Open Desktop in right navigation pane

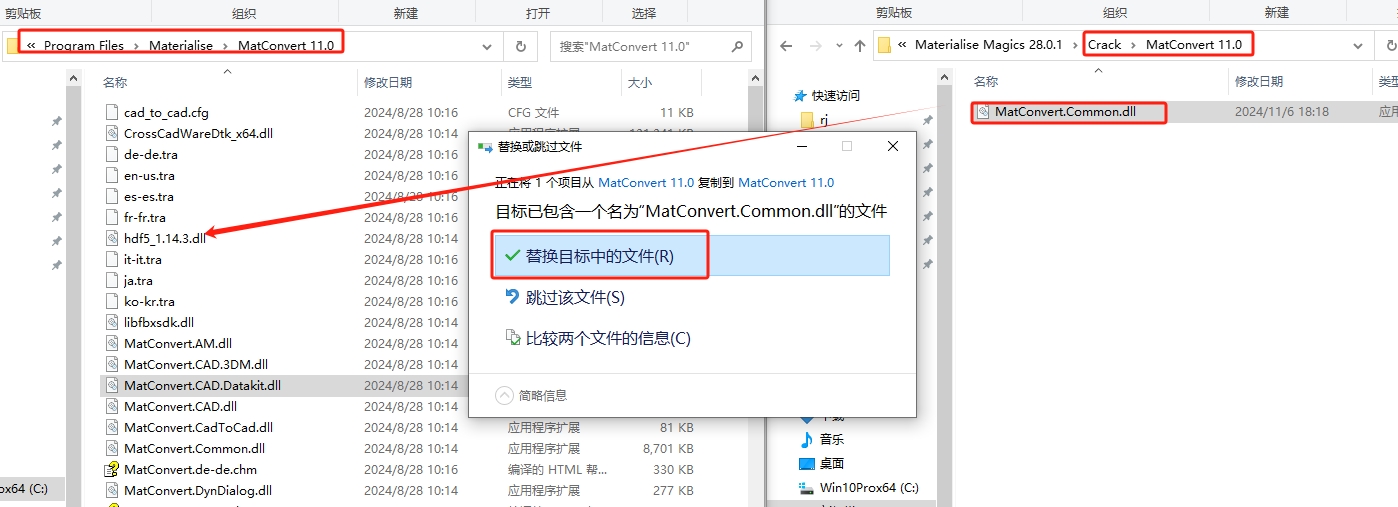(822, 463)
